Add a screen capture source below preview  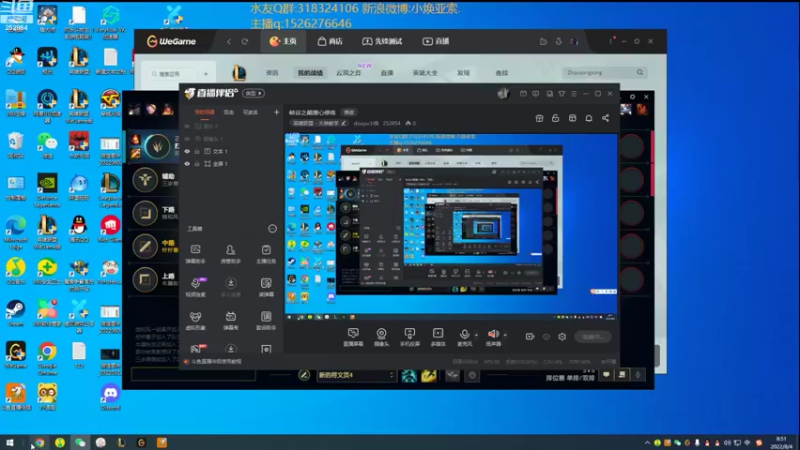point(353,337)
